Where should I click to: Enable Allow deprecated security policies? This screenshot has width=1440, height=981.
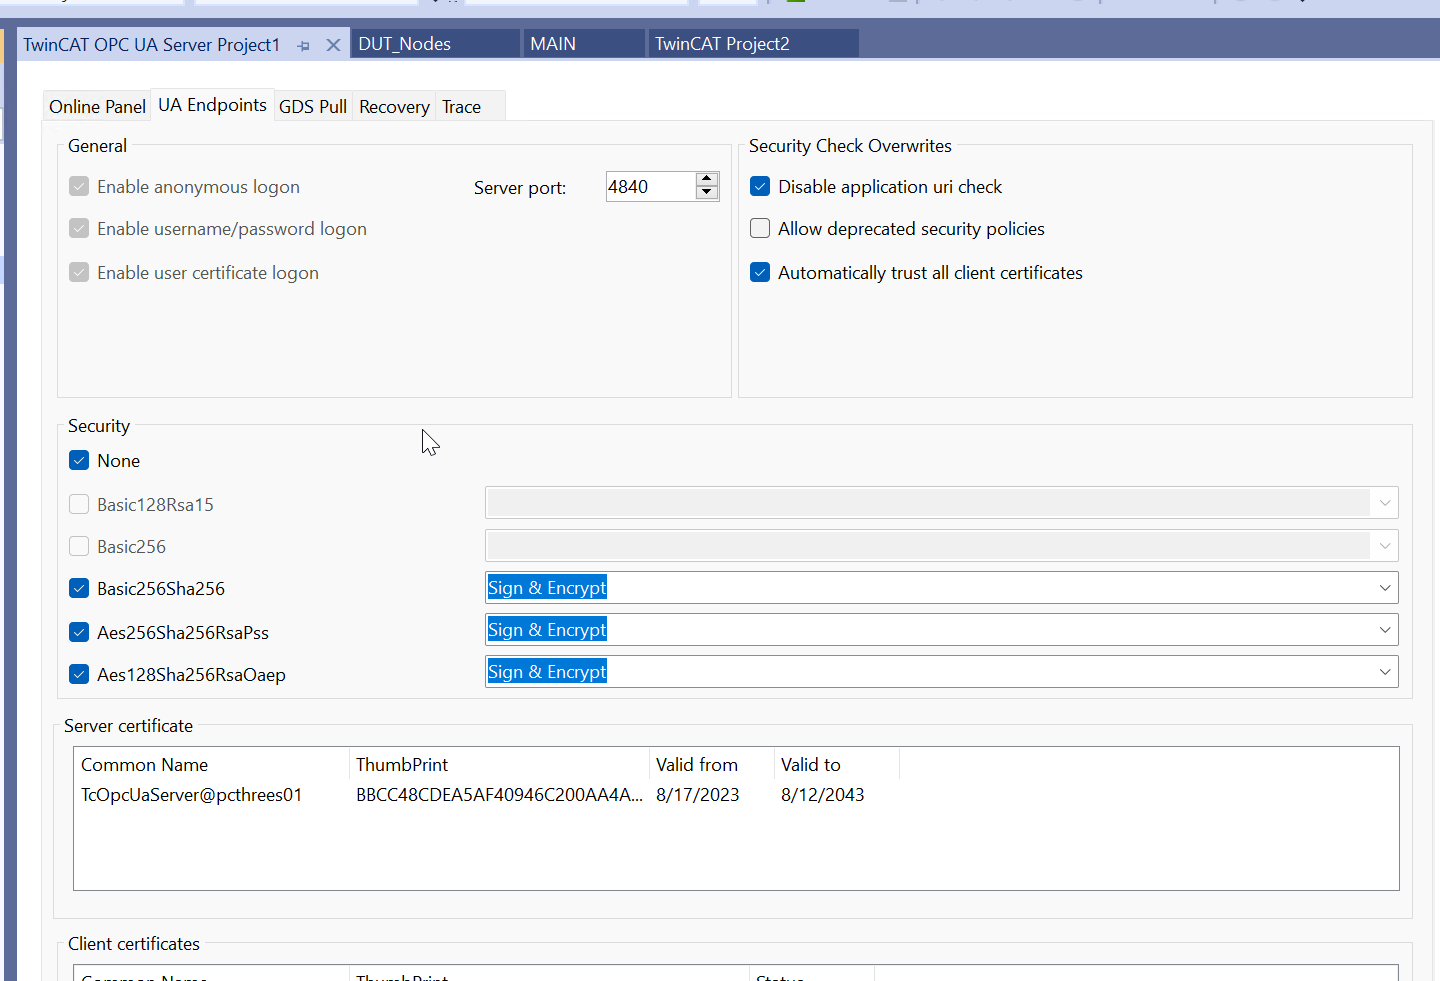760,229
